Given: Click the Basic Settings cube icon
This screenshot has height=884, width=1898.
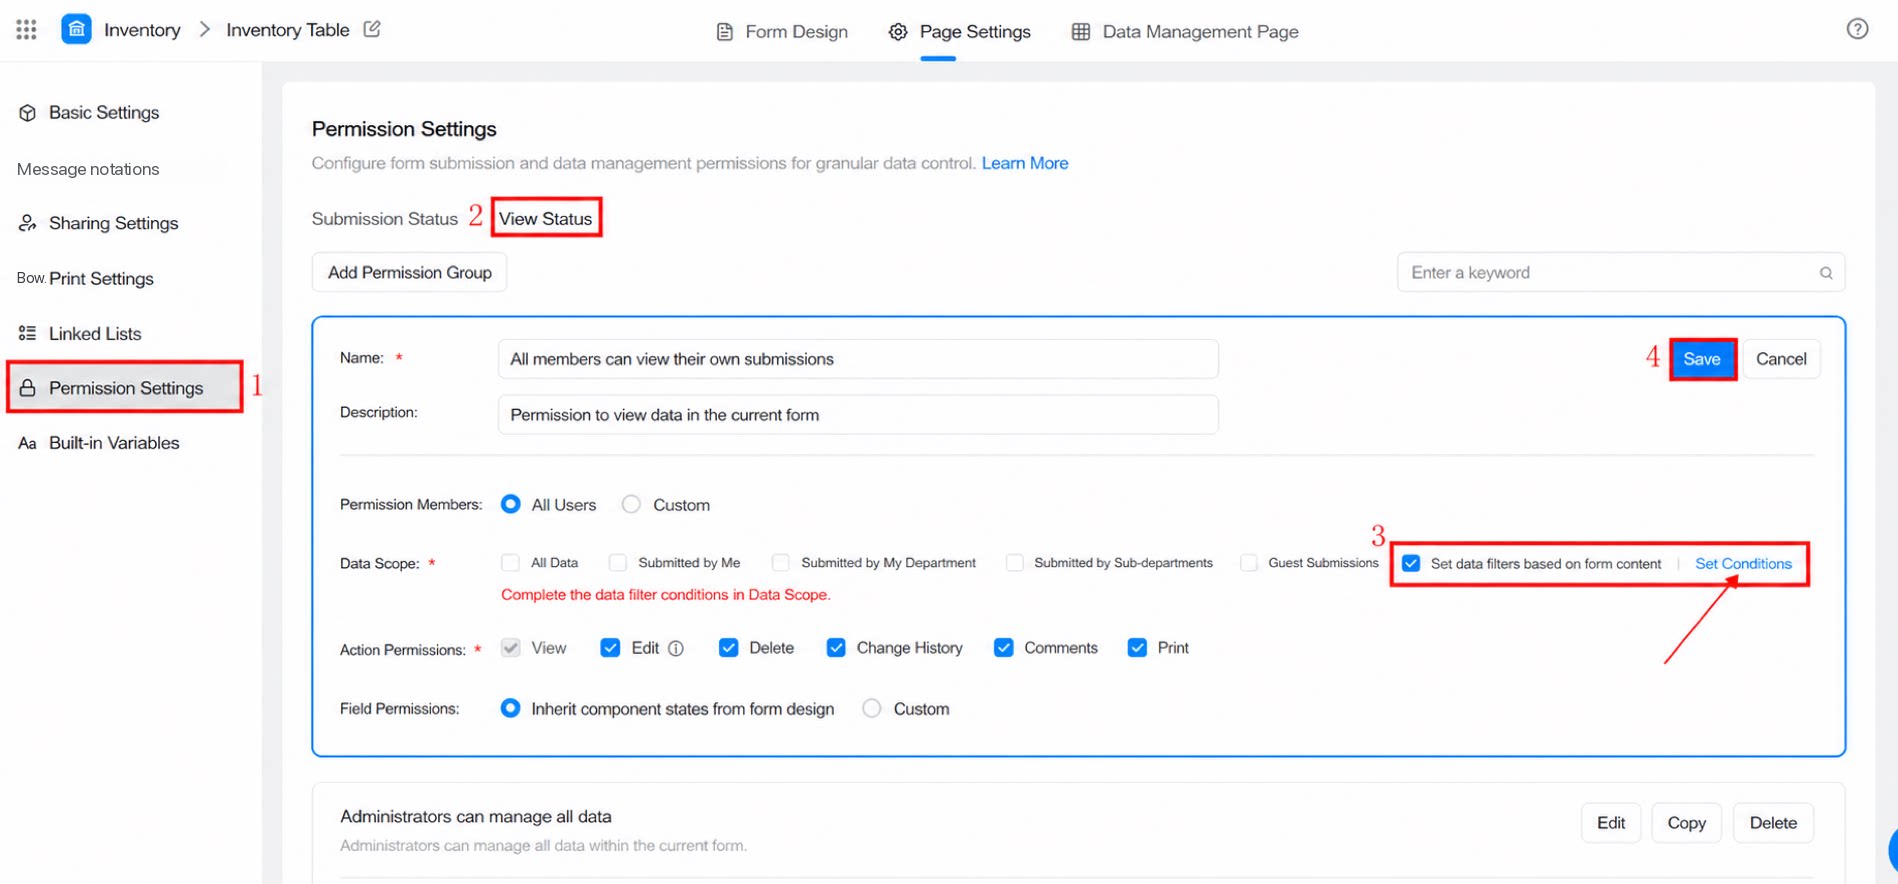Looking at the screenshot, I should click(28, 113).
